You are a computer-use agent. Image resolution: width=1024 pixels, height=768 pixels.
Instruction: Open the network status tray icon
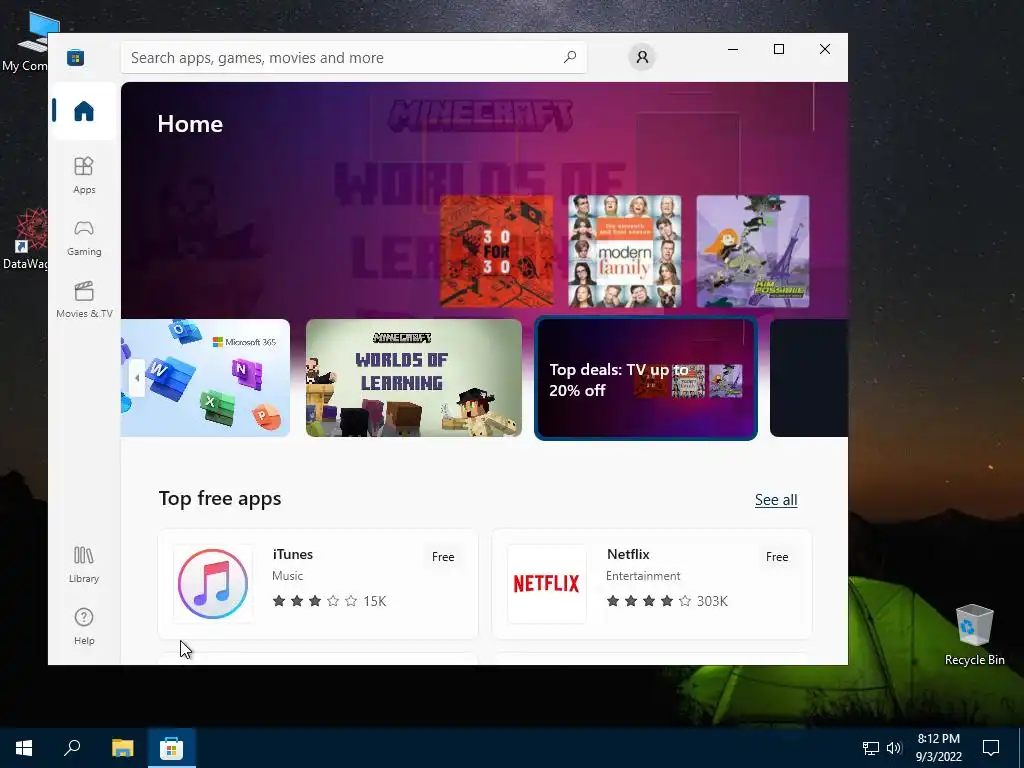[x=871, y=748]
